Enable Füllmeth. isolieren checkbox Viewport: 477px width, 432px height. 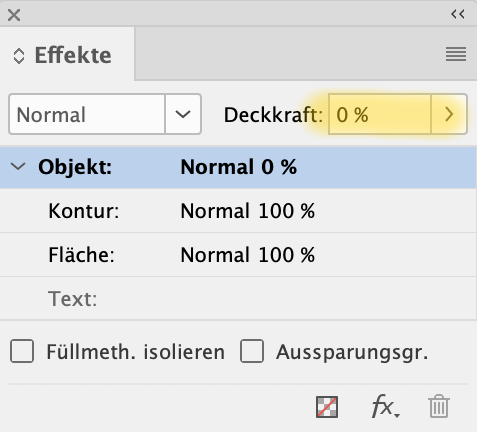pyautogui.click(x=22, y=351)
